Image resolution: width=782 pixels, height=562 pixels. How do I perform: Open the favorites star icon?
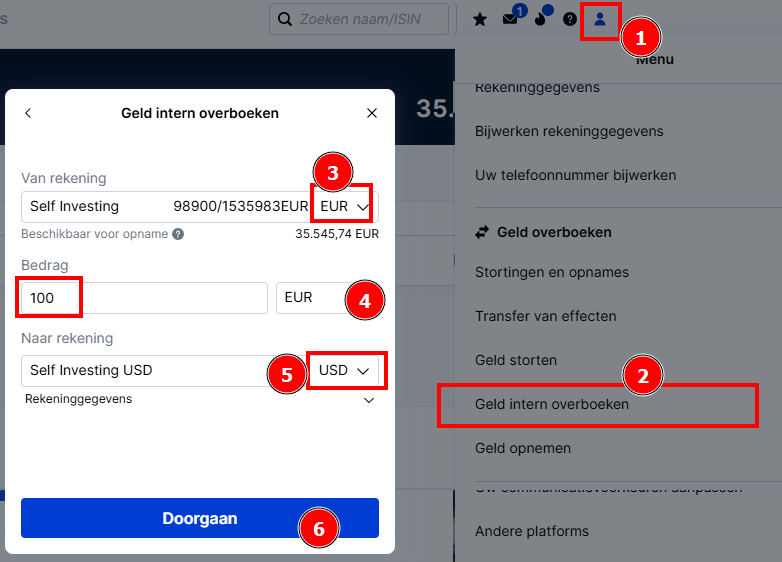click(480, 19)
